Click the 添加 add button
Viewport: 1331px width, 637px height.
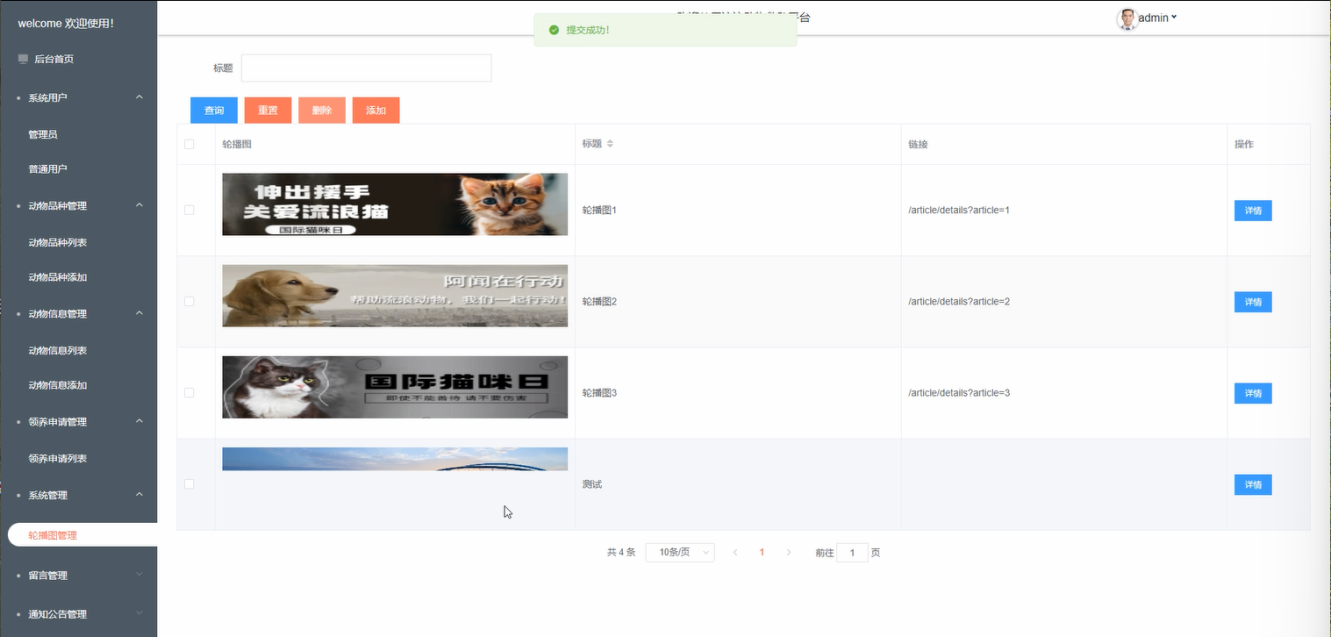pos(376,110)
